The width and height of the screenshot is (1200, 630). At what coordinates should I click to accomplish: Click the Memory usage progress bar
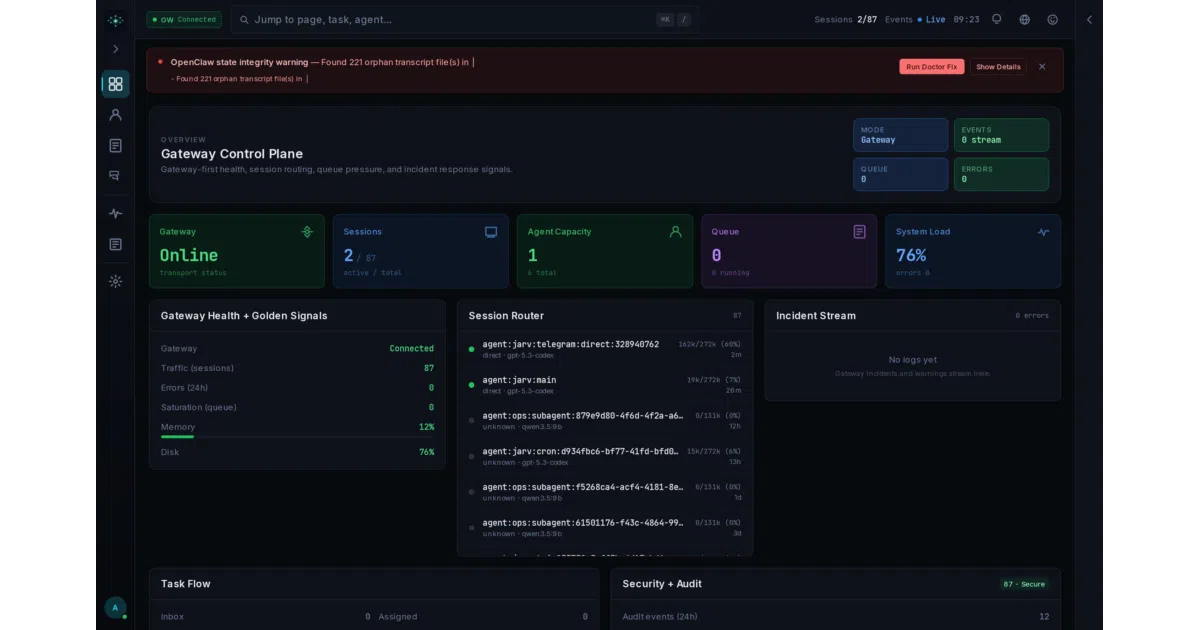pyautogui.click(x=297, y=436)
